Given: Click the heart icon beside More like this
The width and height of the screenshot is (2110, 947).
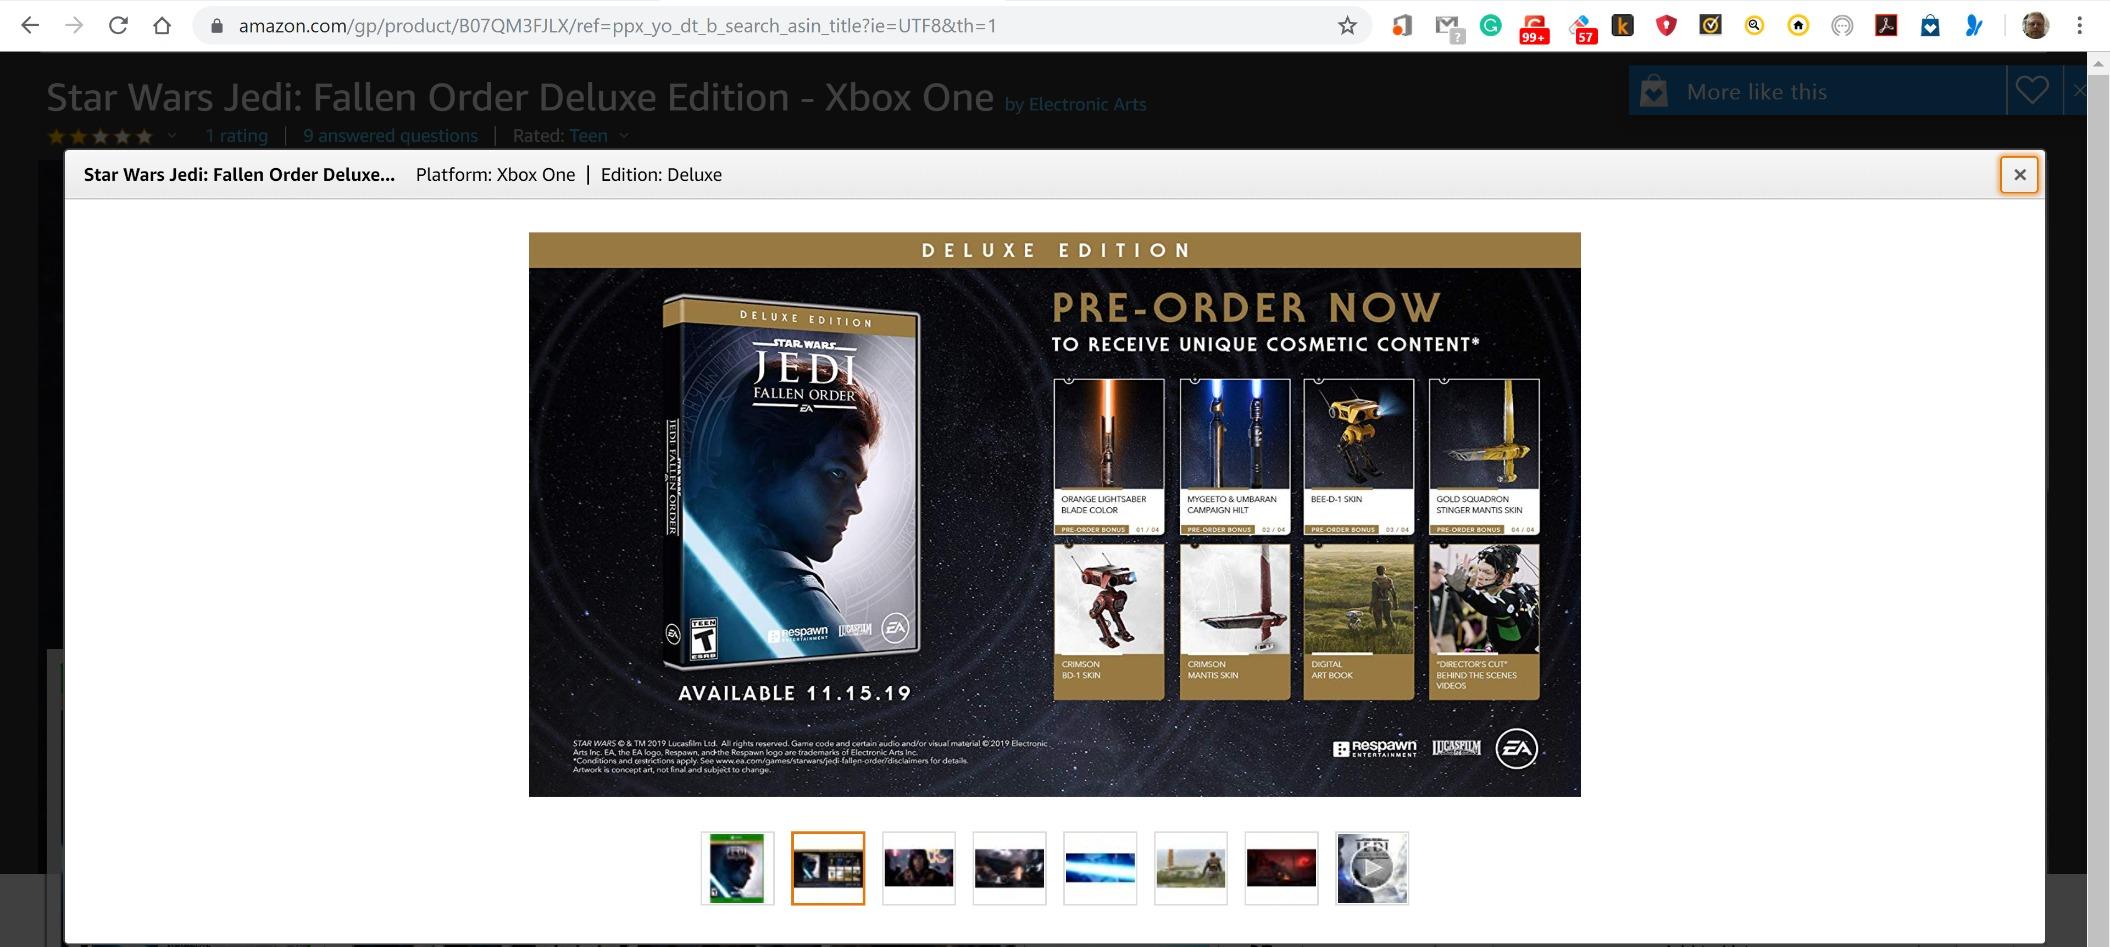Looking at the screenshot, I should (2031, 91).
